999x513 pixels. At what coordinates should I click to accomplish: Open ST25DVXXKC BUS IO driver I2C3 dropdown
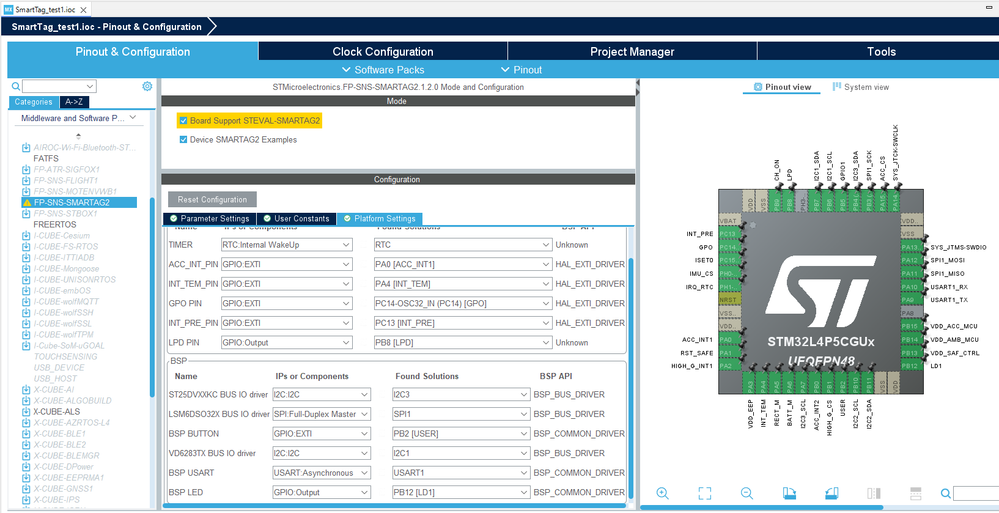[461, 394]
